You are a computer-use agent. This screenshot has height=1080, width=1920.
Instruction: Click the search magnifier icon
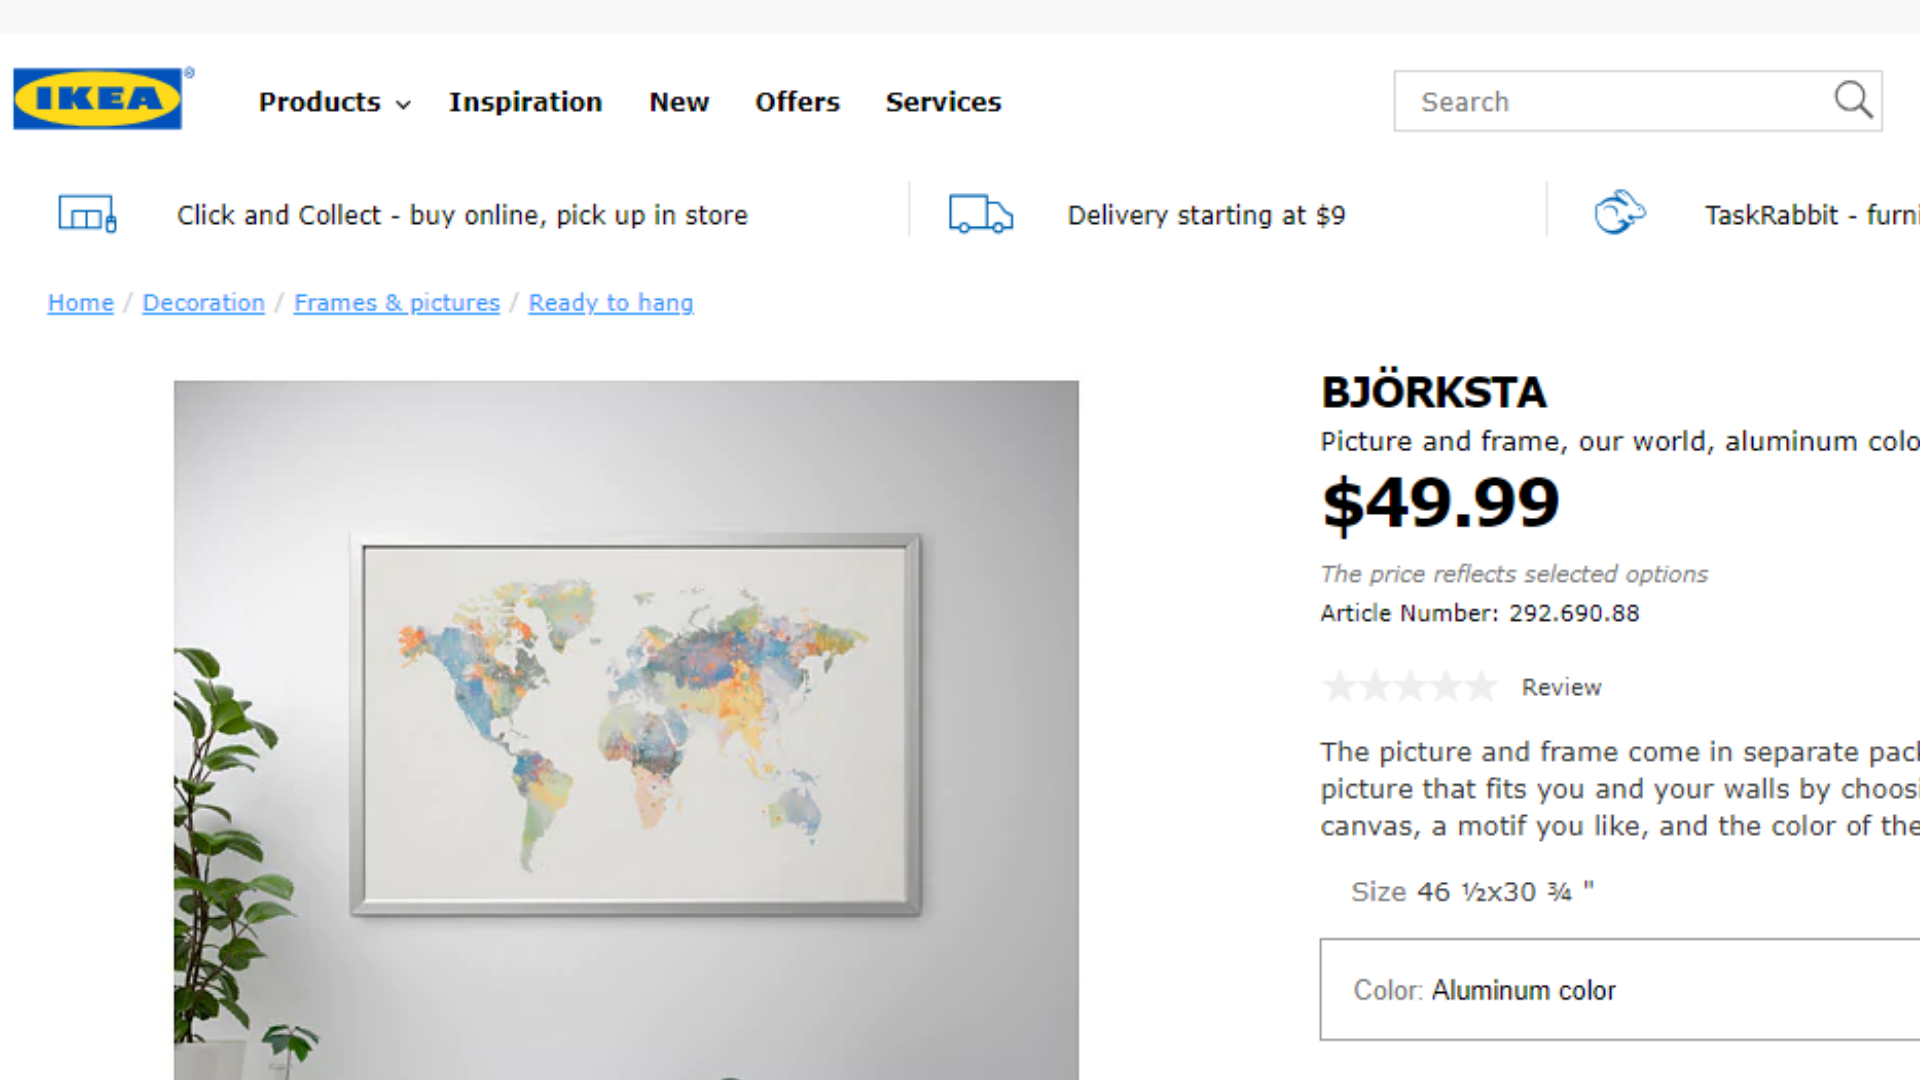coord(1853,100)
